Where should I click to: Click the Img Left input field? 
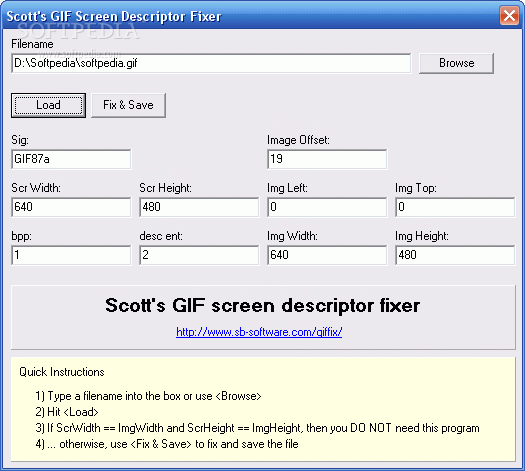pyautogui.click(x=327, y=207)
